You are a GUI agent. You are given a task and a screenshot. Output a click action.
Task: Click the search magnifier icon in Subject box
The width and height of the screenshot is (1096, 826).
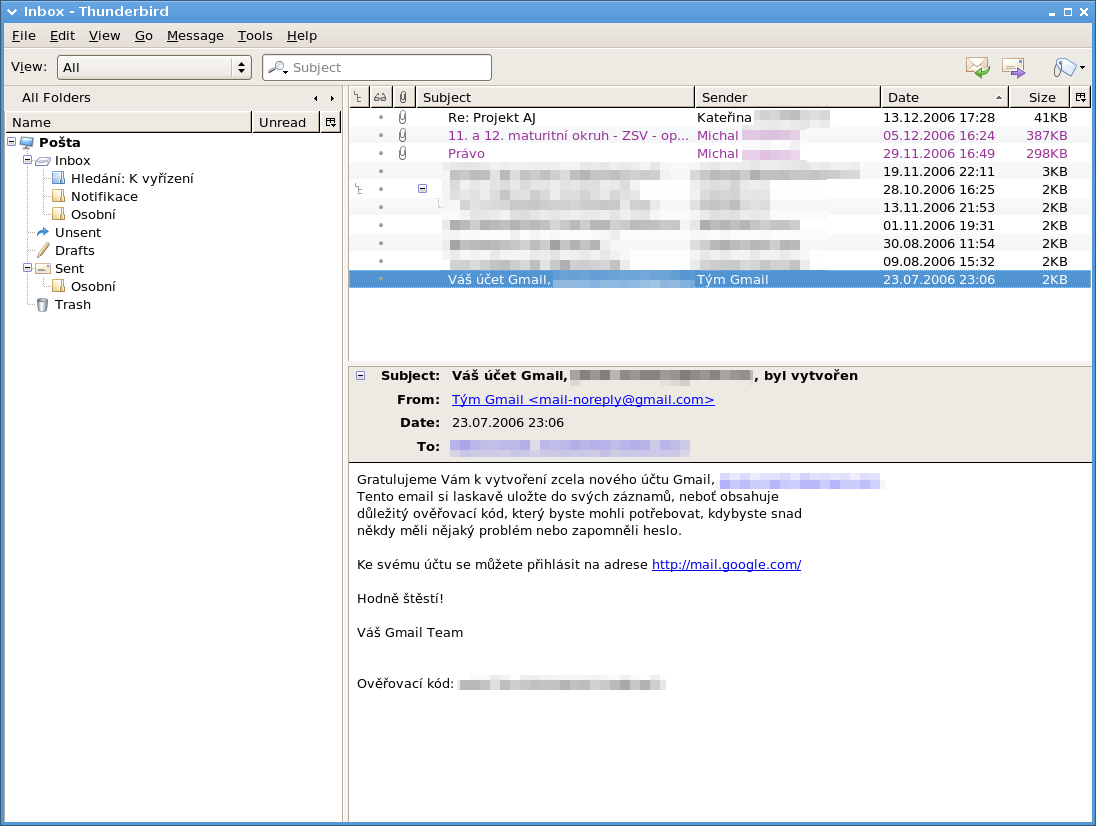tap(278, 68)
